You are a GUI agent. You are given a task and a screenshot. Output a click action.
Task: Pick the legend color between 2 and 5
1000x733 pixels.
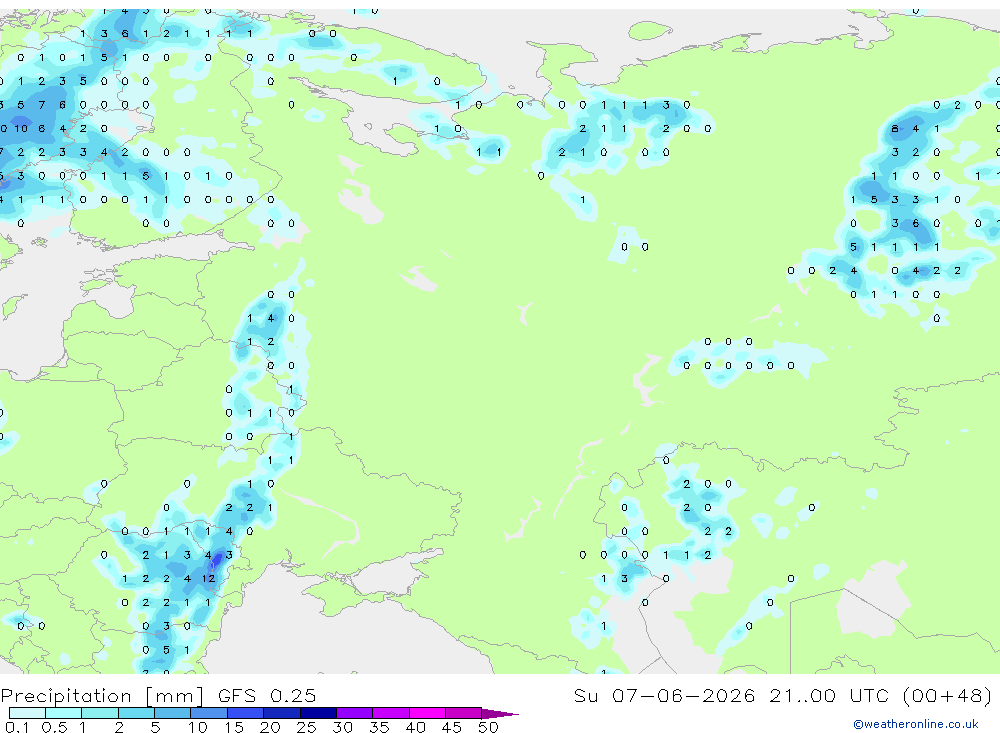(x=136, y=713)
